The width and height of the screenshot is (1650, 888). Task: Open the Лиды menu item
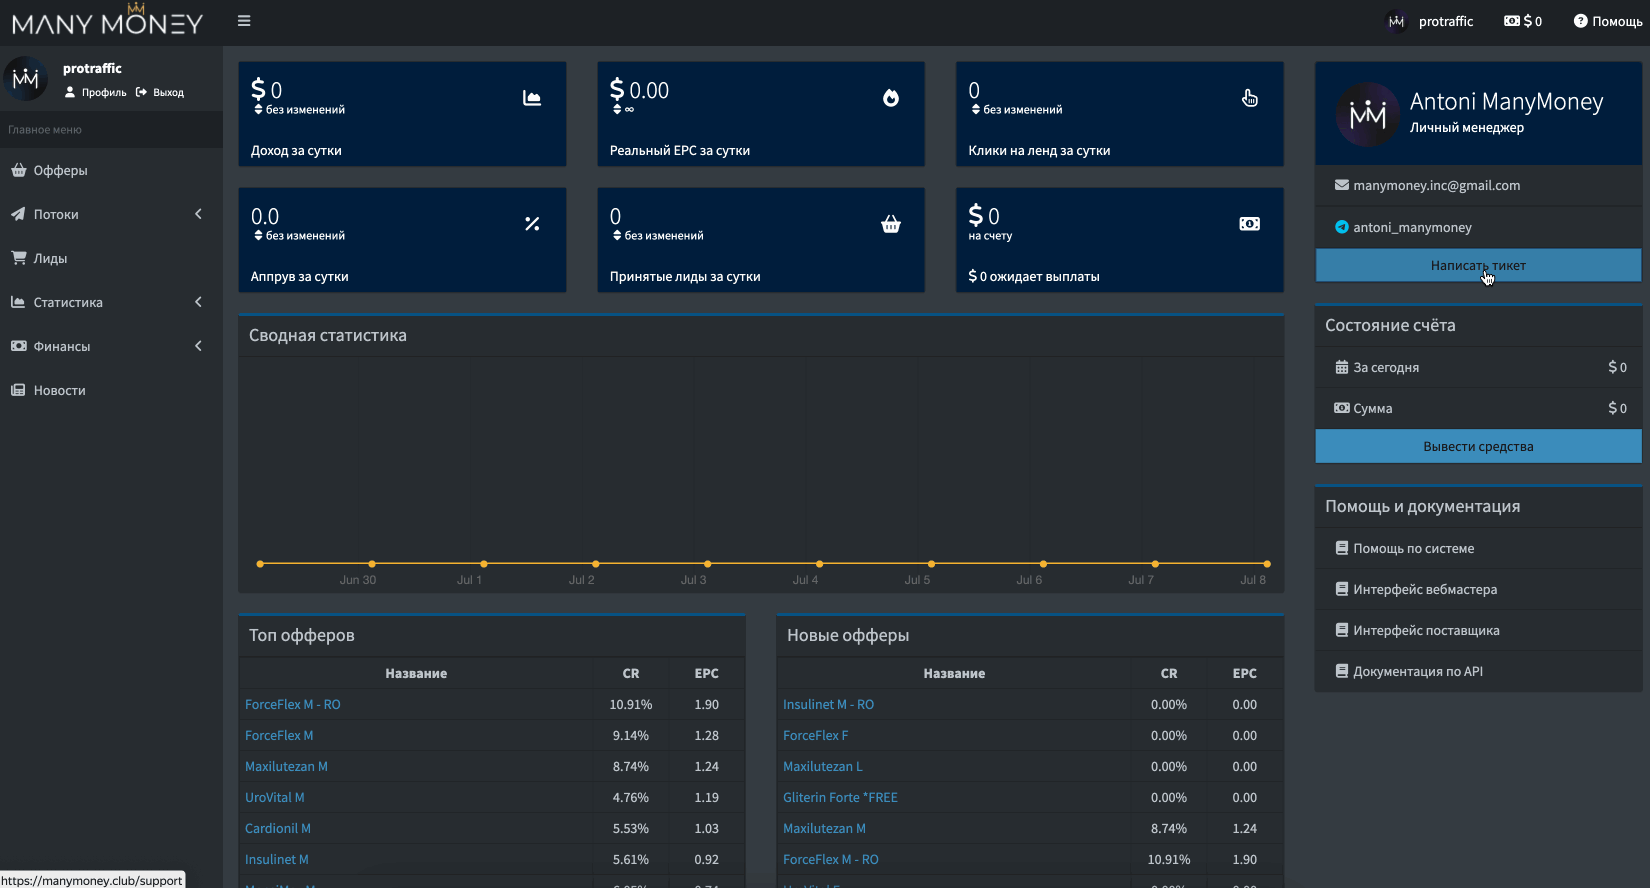pyautogui.click(x=111, y=258)
